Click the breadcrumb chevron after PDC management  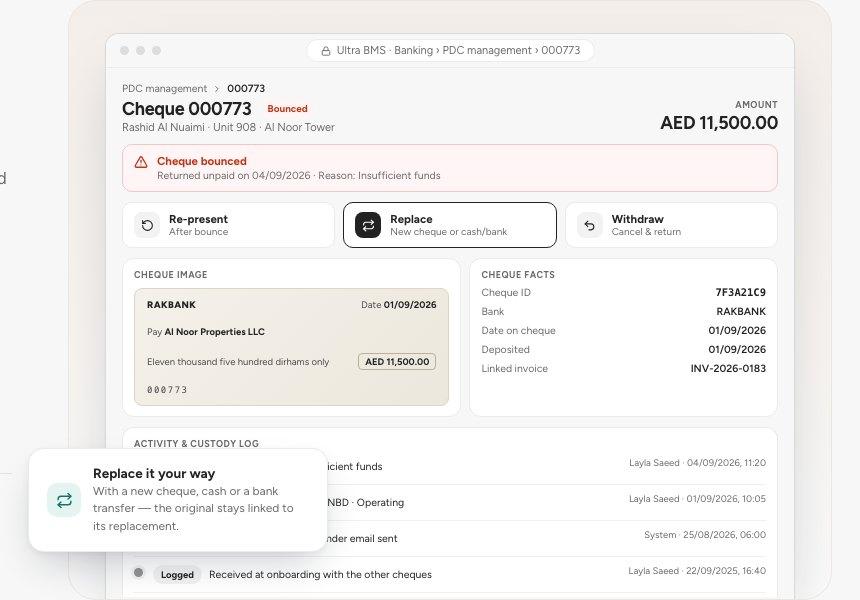217,89
